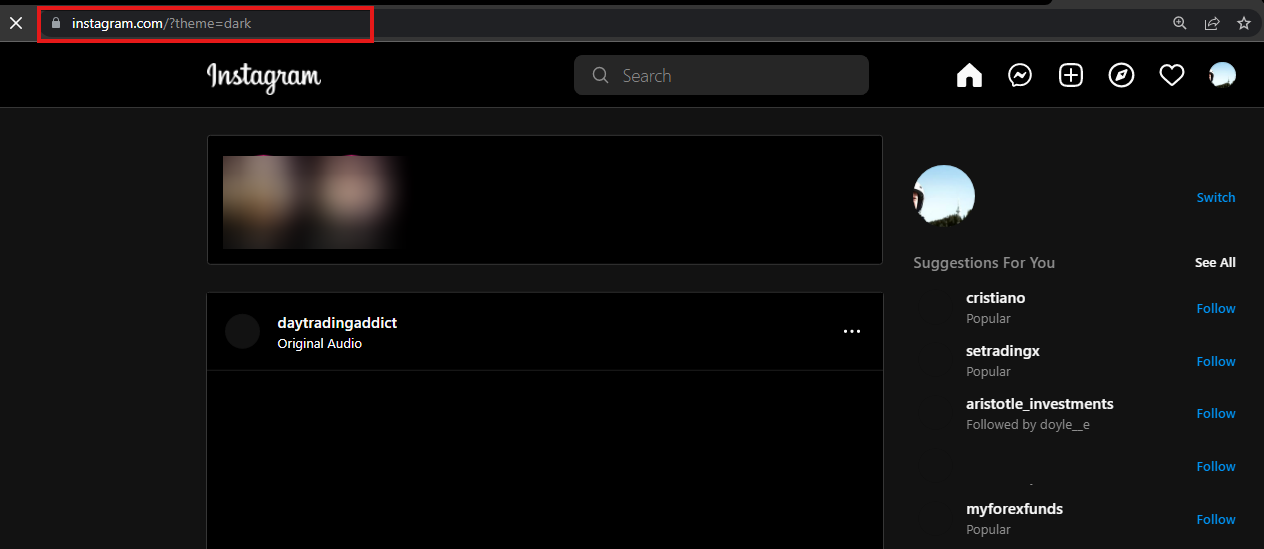Viewport: 1264px width, 549px height.
Task: Open daytradingaddict profile from post header
Action: (337, 323)
